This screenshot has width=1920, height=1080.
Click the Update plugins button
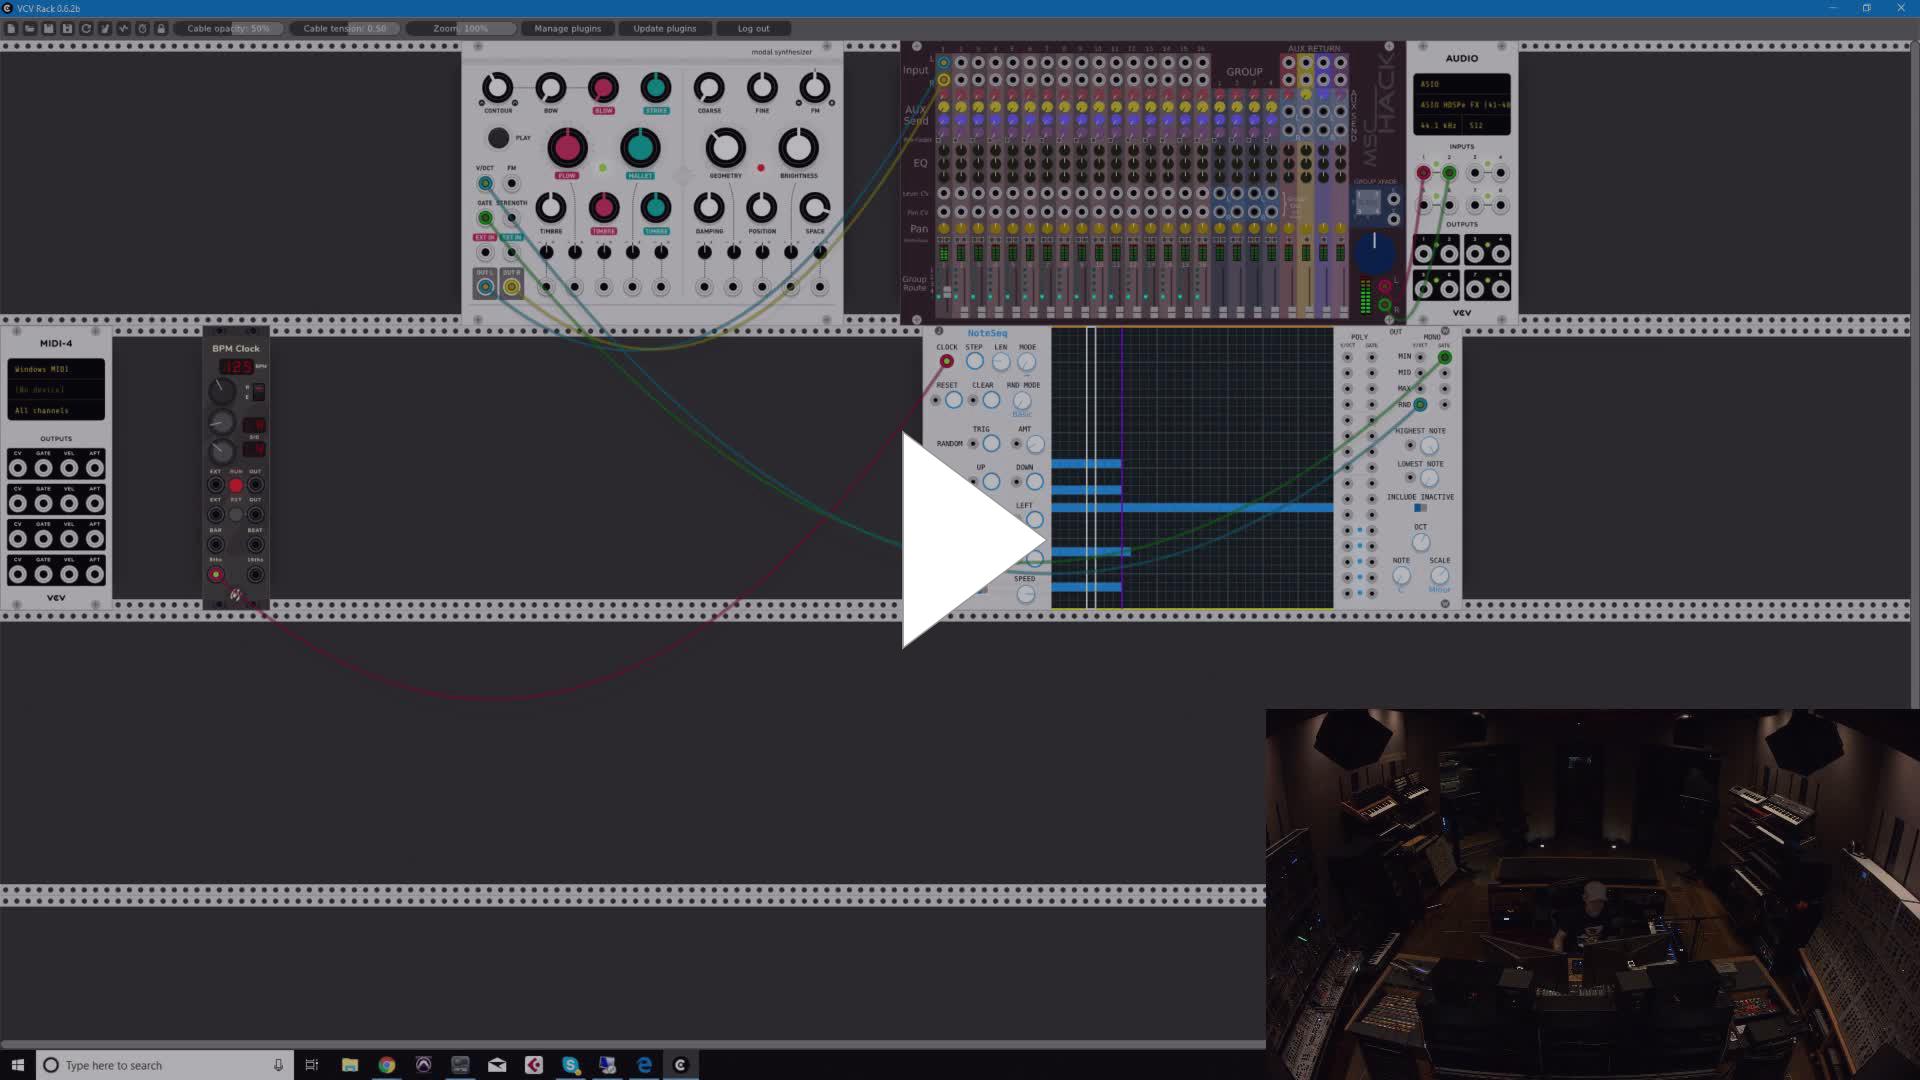point(664,28)
